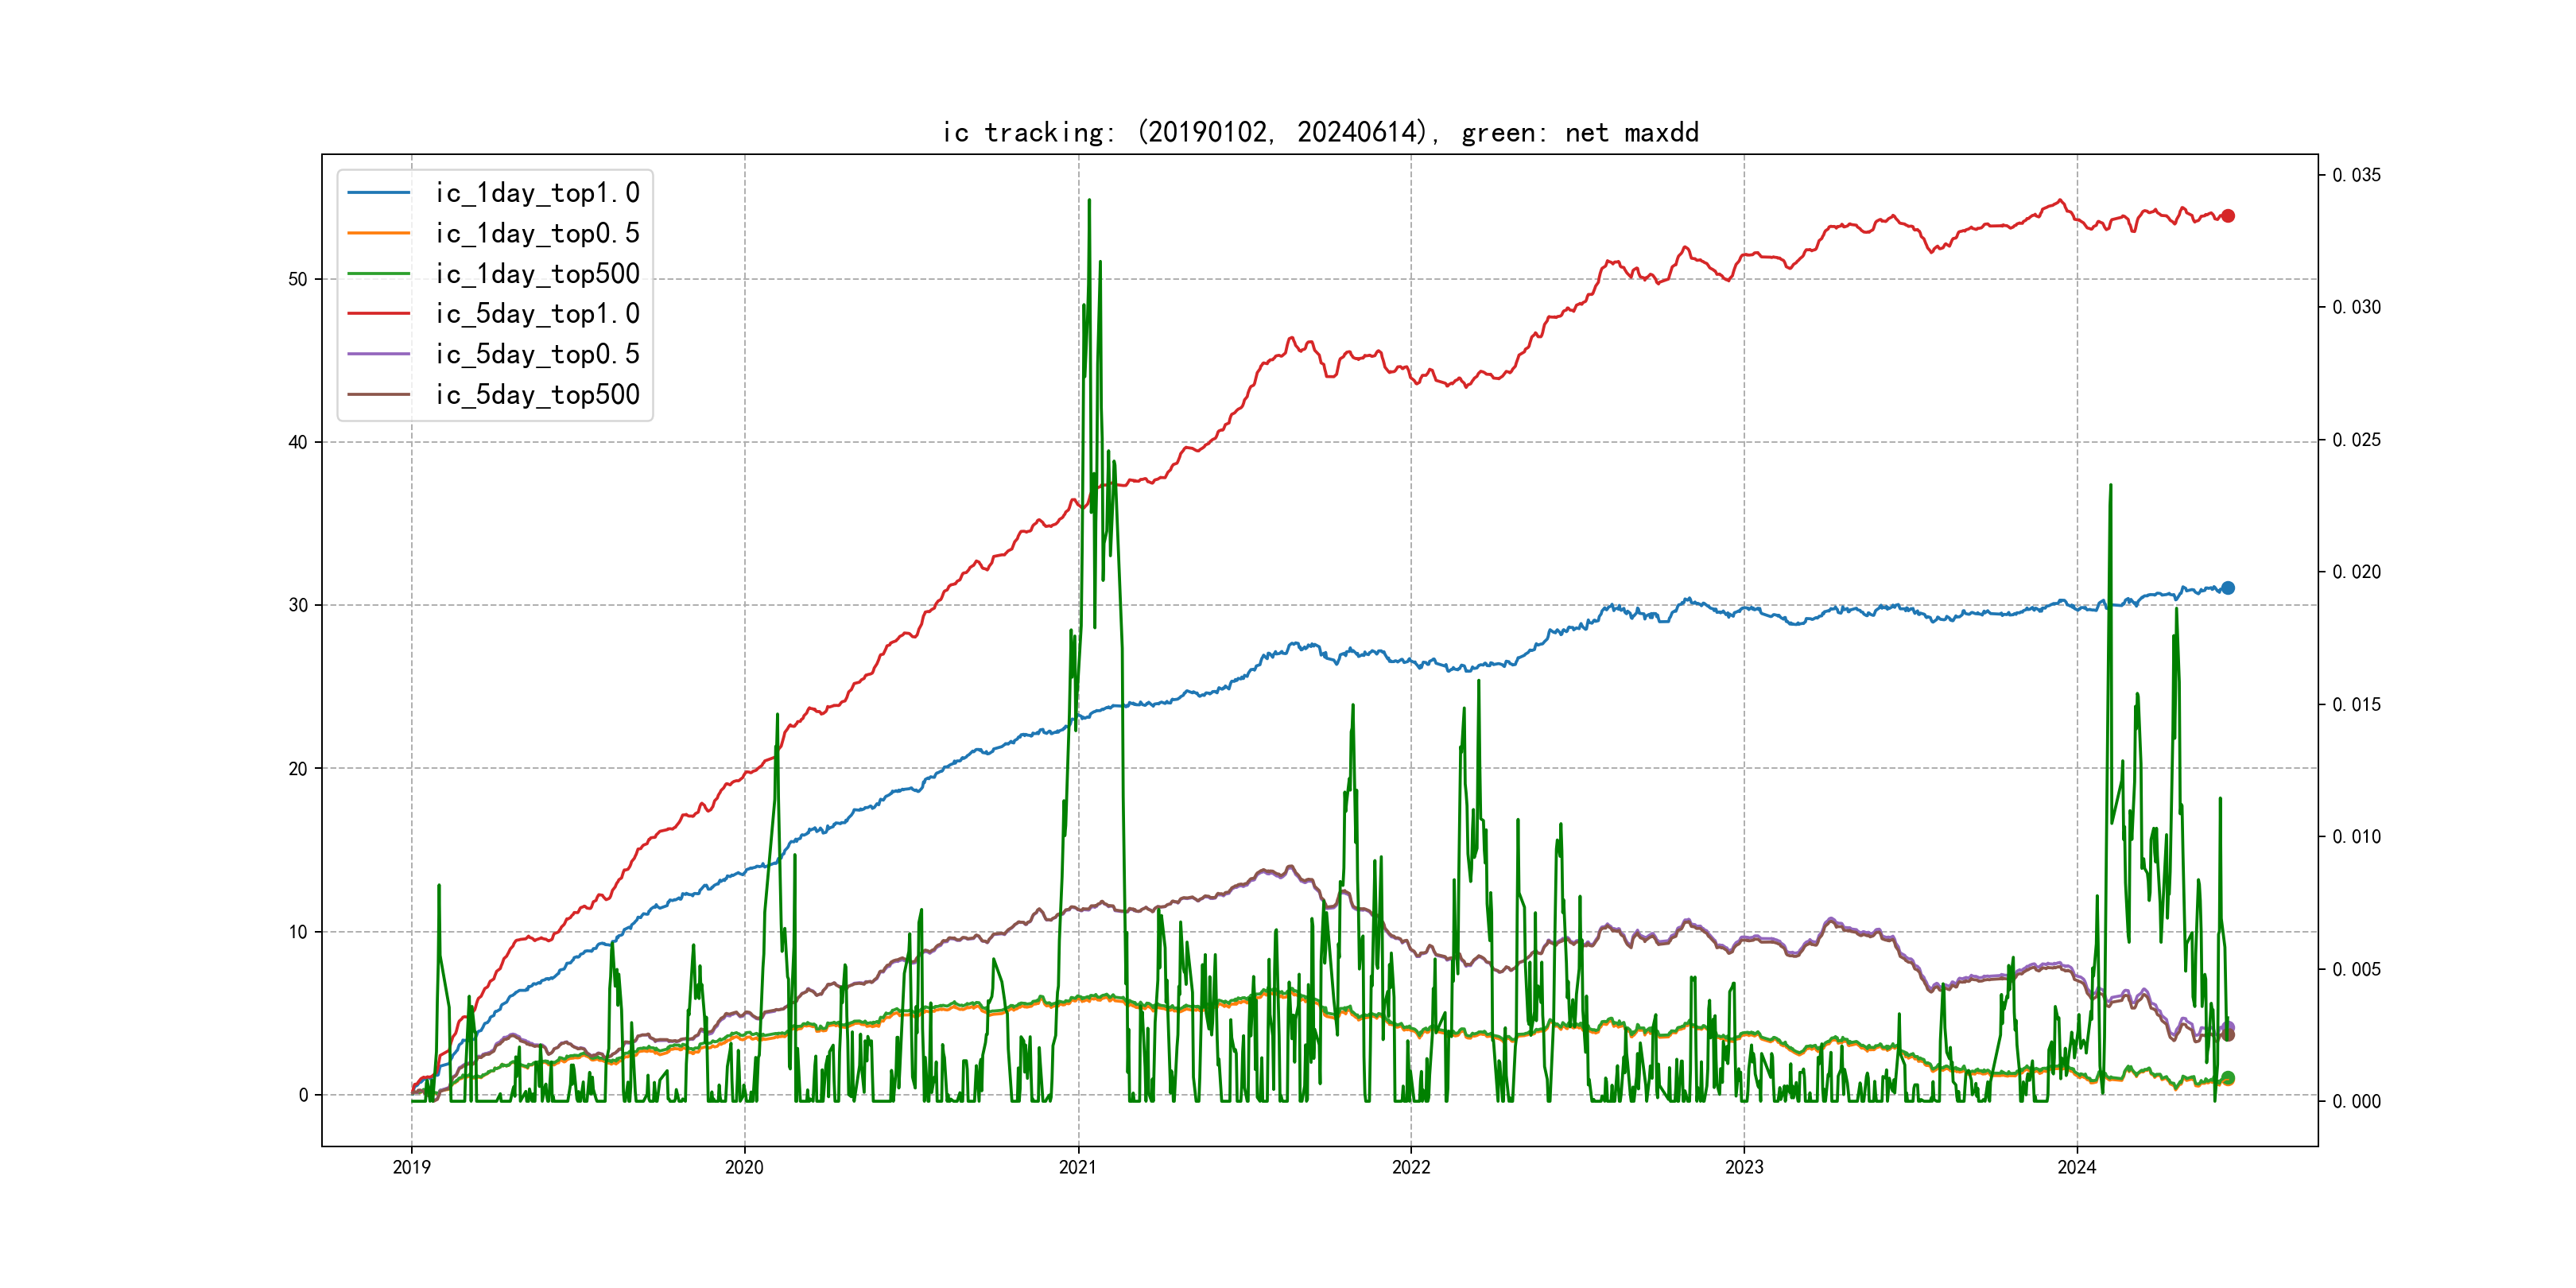2576x1288 pixels.
Task: Click the blue legend line swatch
Action: pos(379,193)
